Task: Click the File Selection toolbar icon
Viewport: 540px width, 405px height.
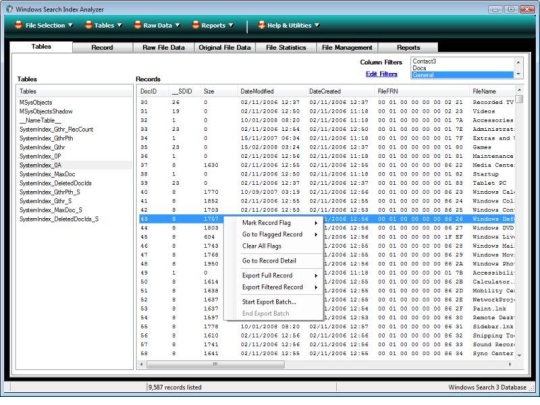Action: point(19,25)
